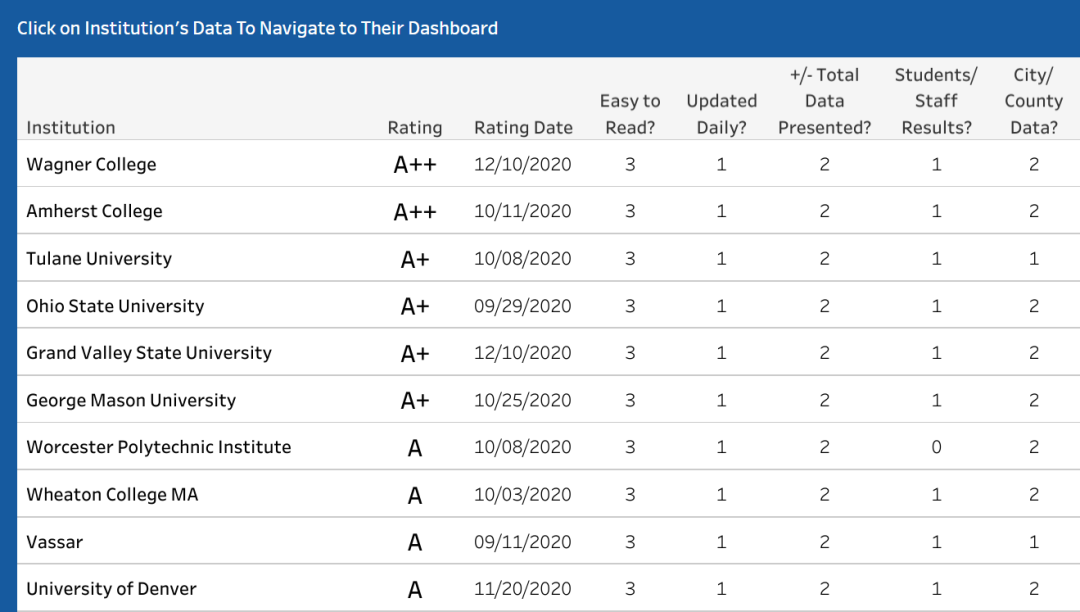The height and width of the screenshot is (612, 1080).
Task: Select Ohio State Total Data Presented value
Action: point(824,306)
